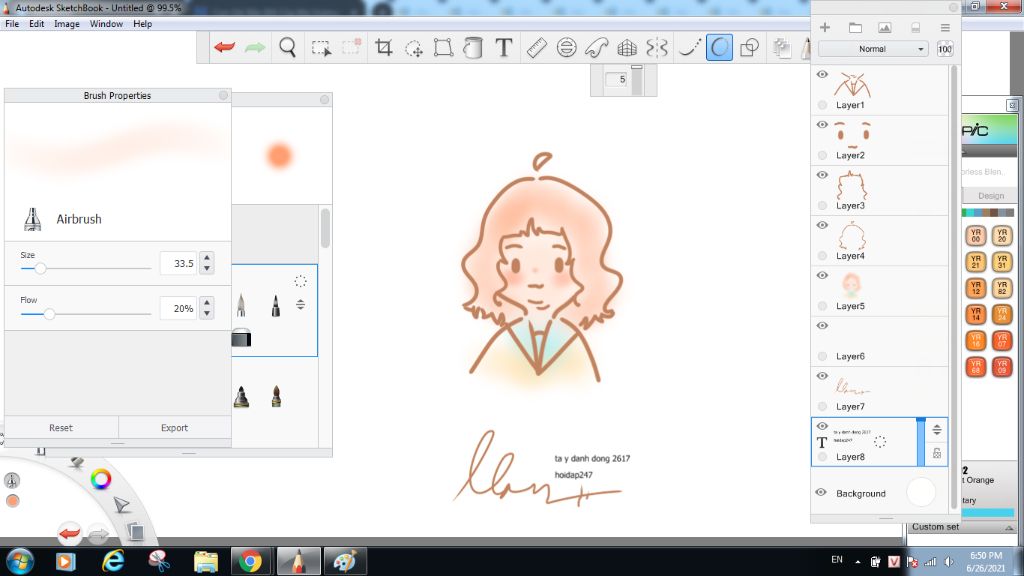Enable the French Curve tool

tap(596, 47)
